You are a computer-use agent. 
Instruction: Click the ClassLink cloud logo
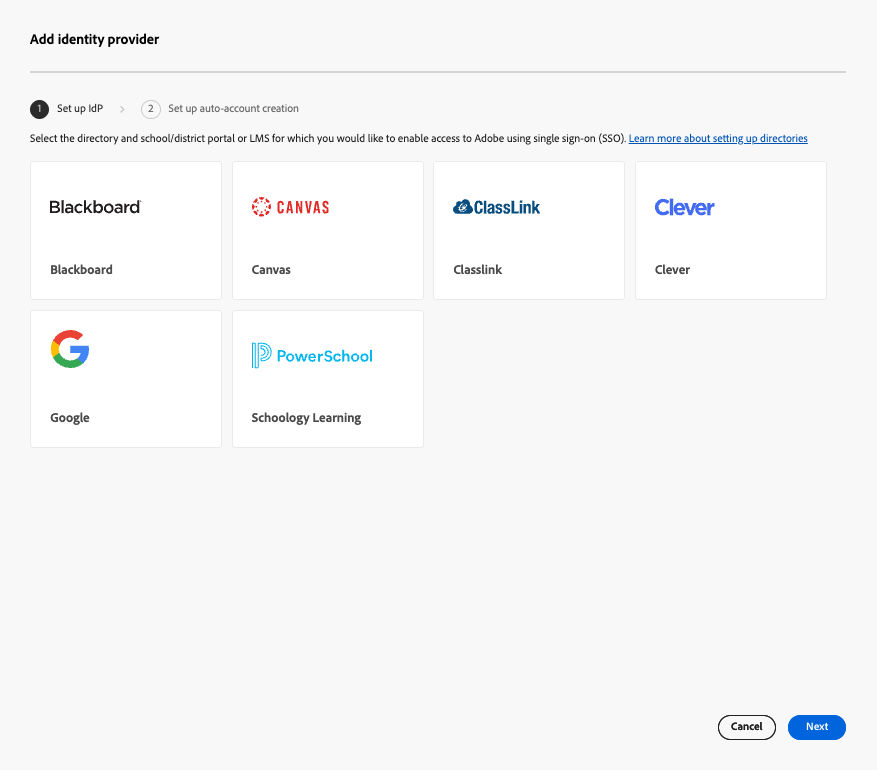(x=496, y=207)
